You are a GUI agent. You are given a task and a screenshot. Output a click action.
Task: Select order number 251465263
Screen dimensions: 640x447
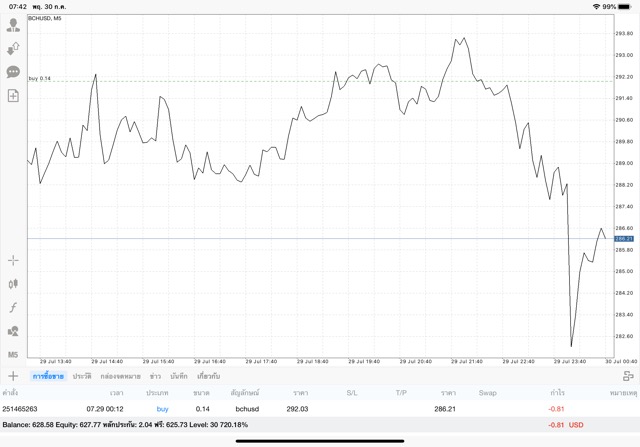coord(20,409)
